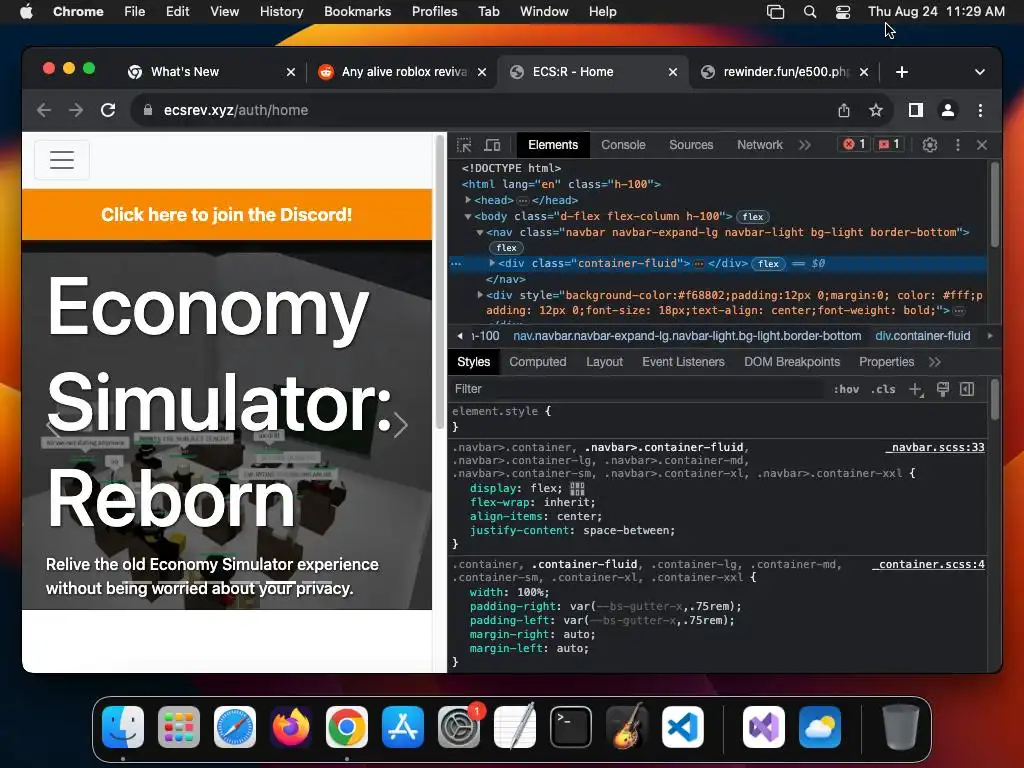Go to previous carousel slide arrow
1024x768 pixels.
(x=53, y=425)
